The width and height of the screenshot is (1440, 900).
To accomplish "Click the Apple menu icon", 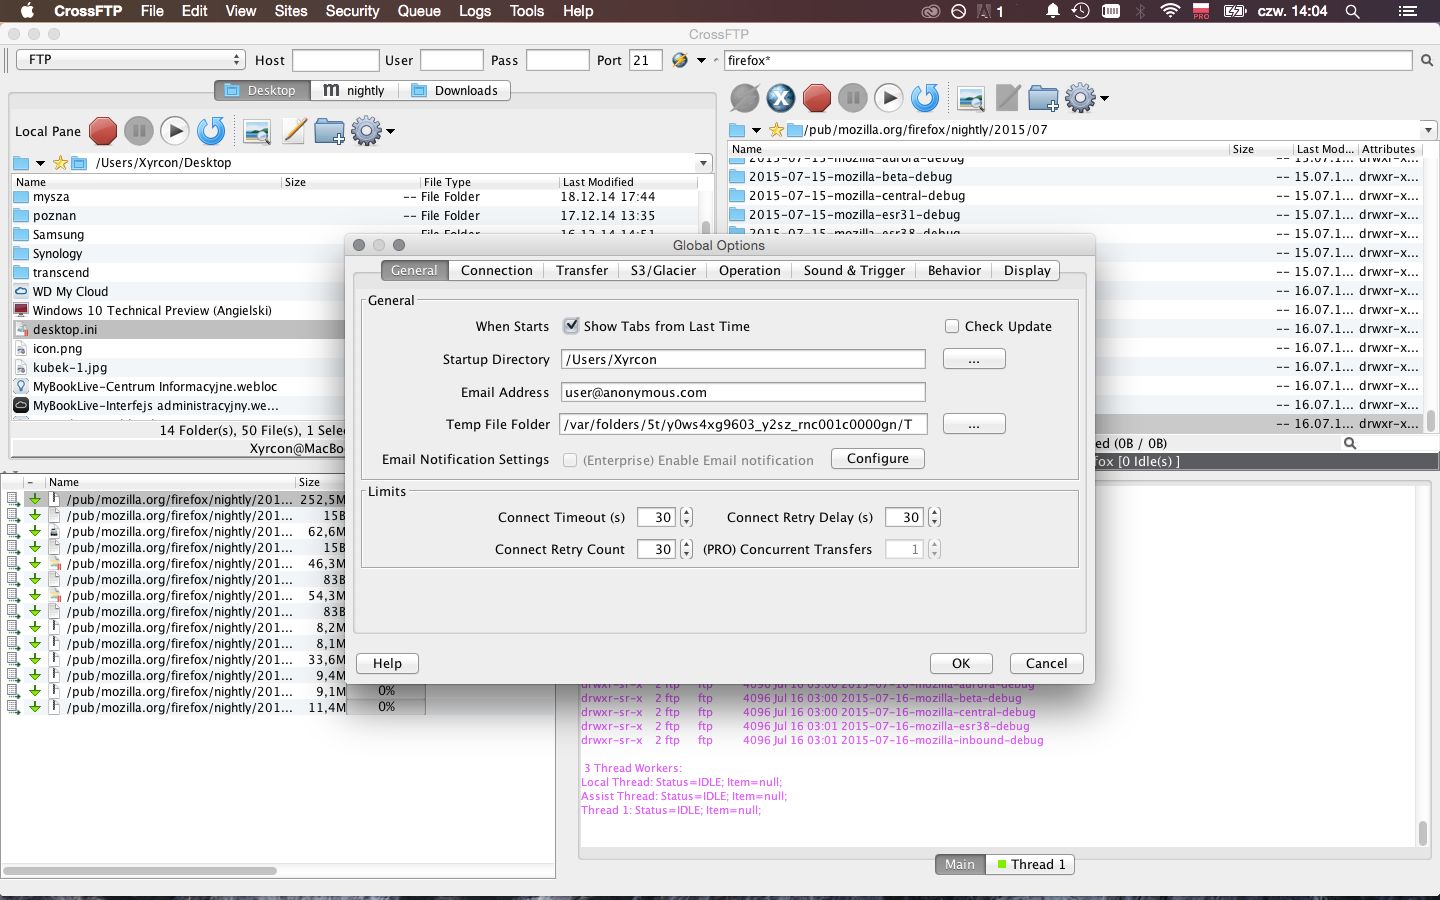I will pos(27,11).
